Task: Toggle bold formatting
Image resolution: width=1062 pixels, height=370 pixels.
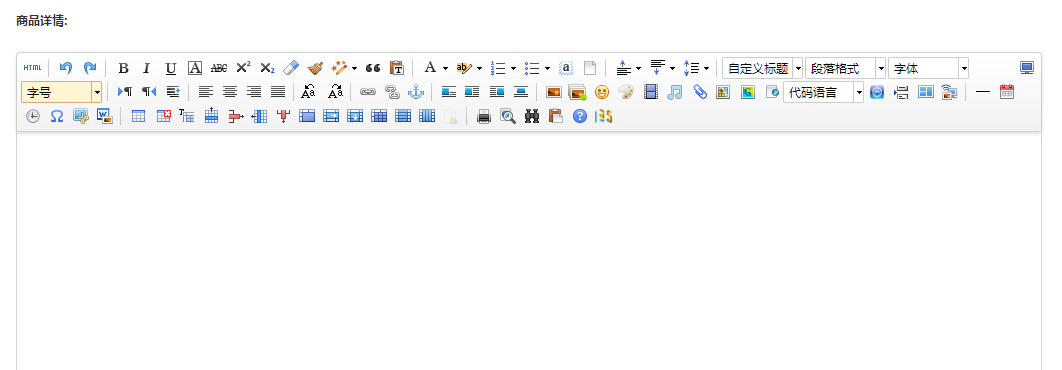Action: [x=123, y=68]
